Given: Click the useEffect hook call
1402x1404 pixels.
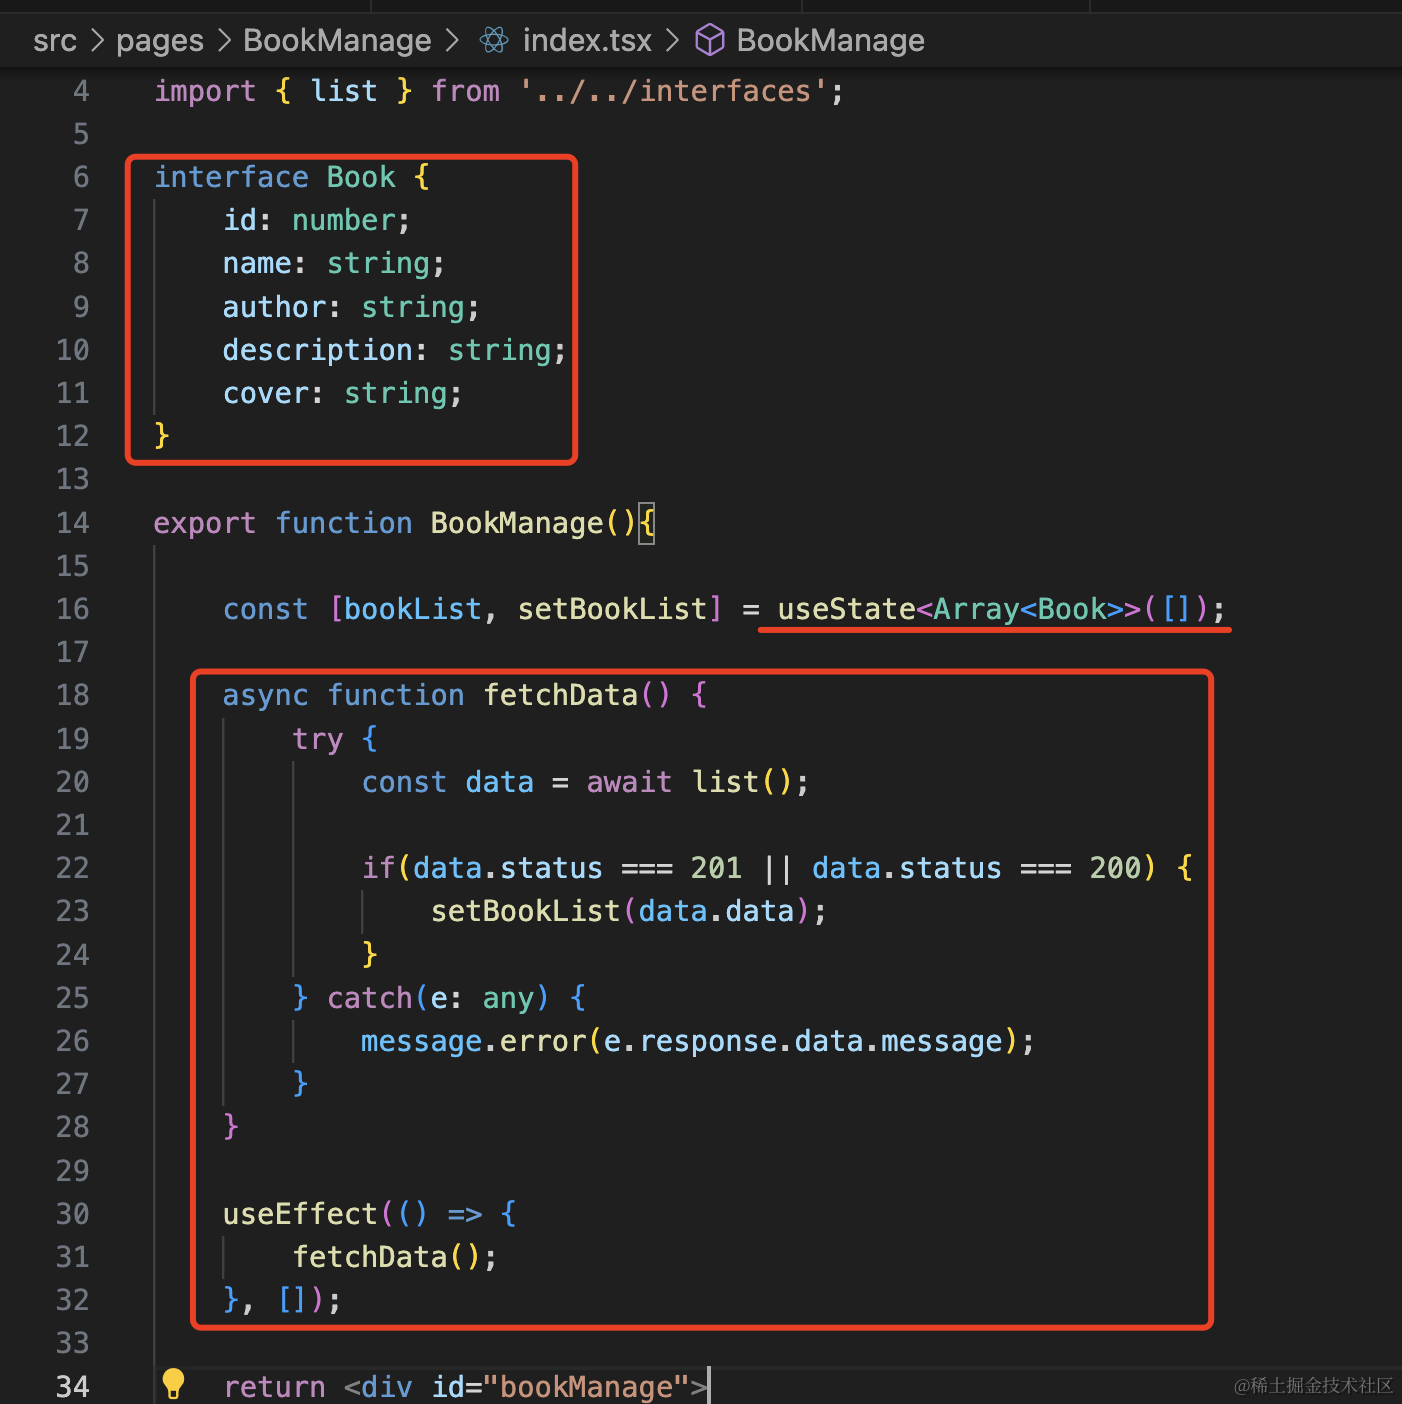Looking at the screenshot, I should coord(299,1214).
